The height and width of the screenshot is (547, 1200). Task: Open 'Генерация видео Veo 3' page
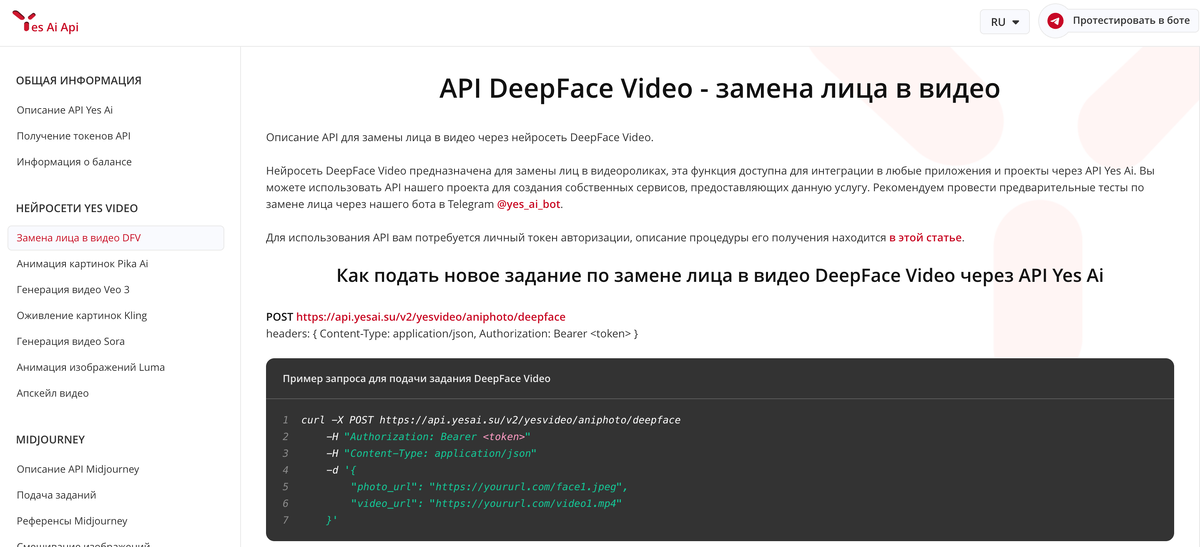(73, 290)
